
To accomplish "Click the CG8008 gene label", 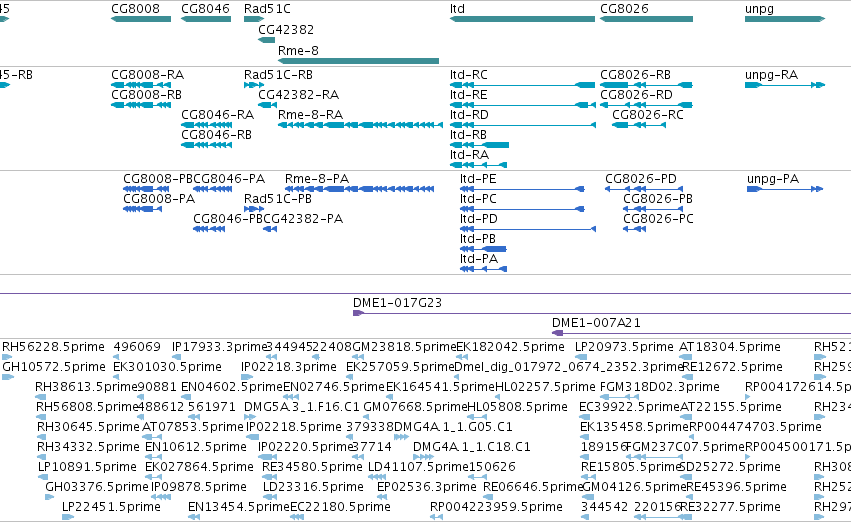I will 136,9.
